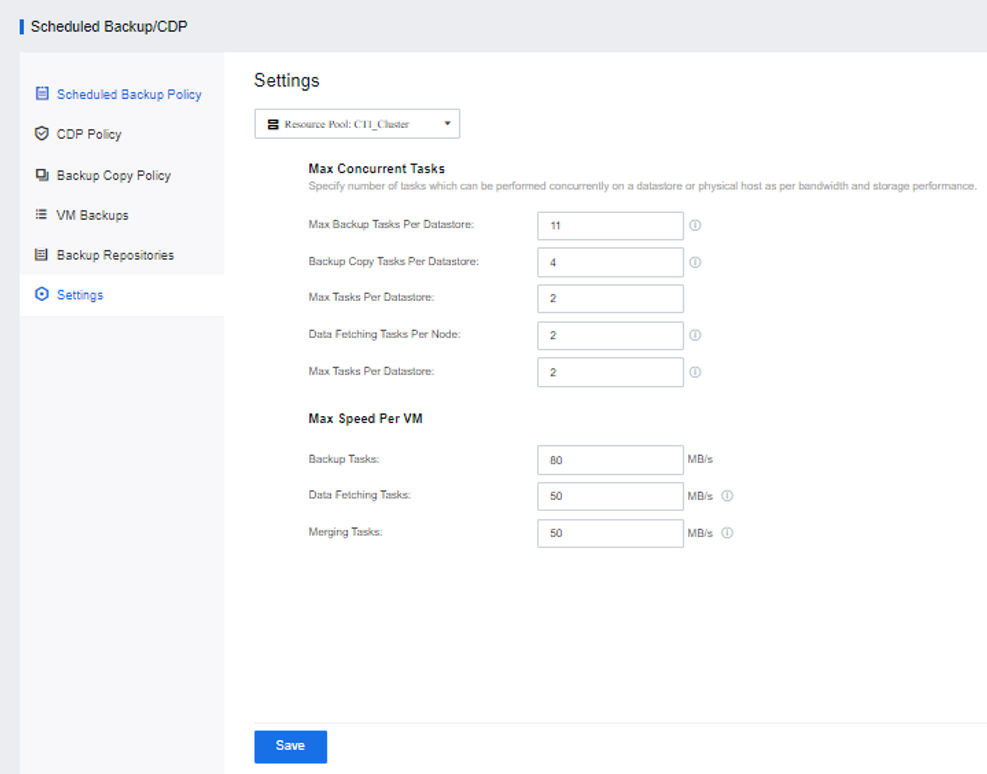Screen dimensions: 987x774
Task: Click info icon beside Merging Tasks speed
Action: coord(727,533)
